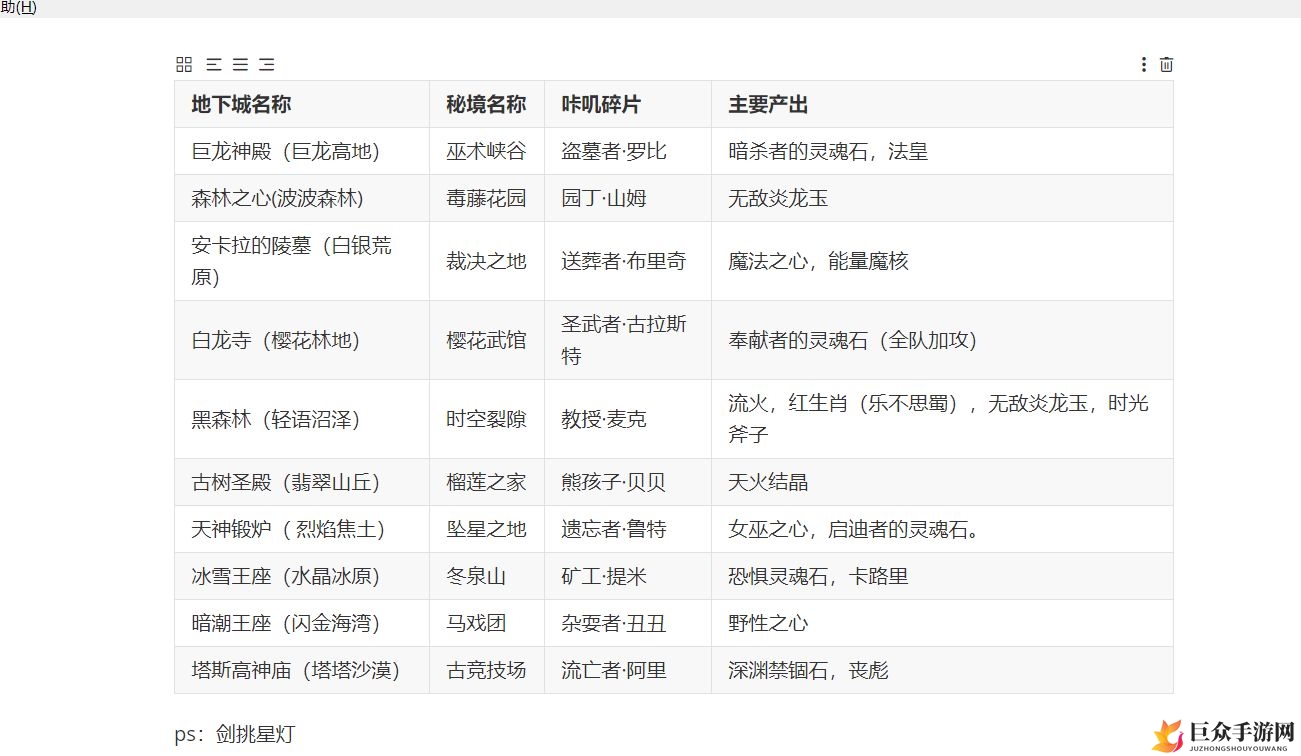Click the cell starting with 流火，红生肖

(x=942, y=419)
